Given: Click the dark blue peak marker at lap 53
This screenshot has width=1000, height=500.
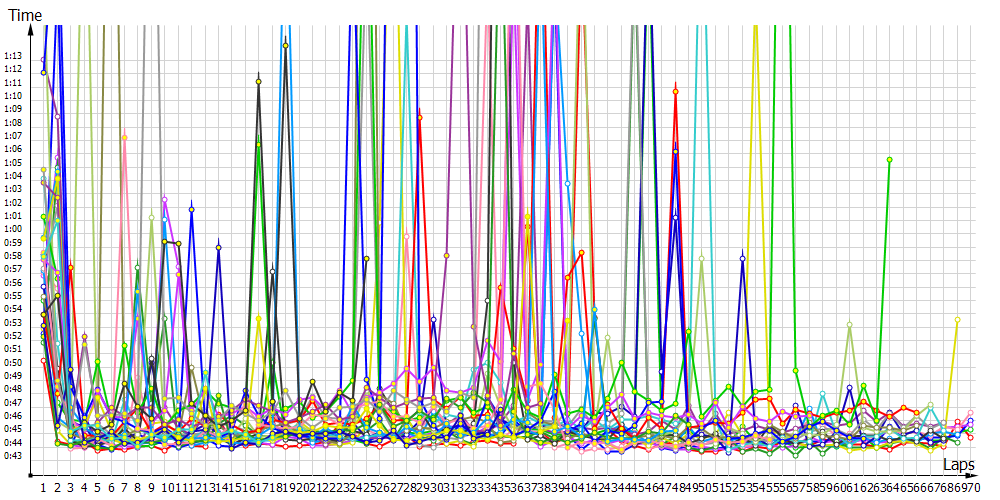Looking at the screenshot, I should [x=742, y=258].
